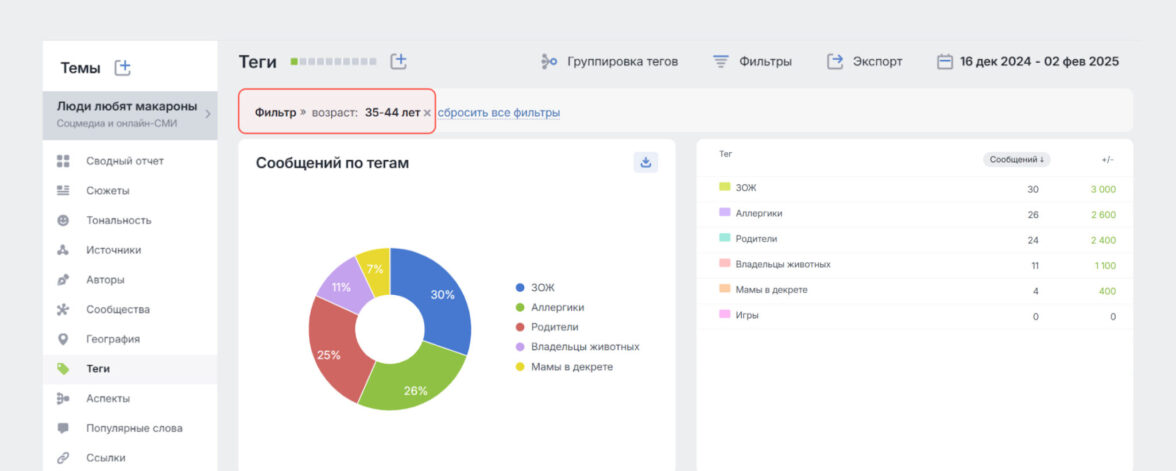
Task: Open Группировка тегов
Action: point(609,61)
